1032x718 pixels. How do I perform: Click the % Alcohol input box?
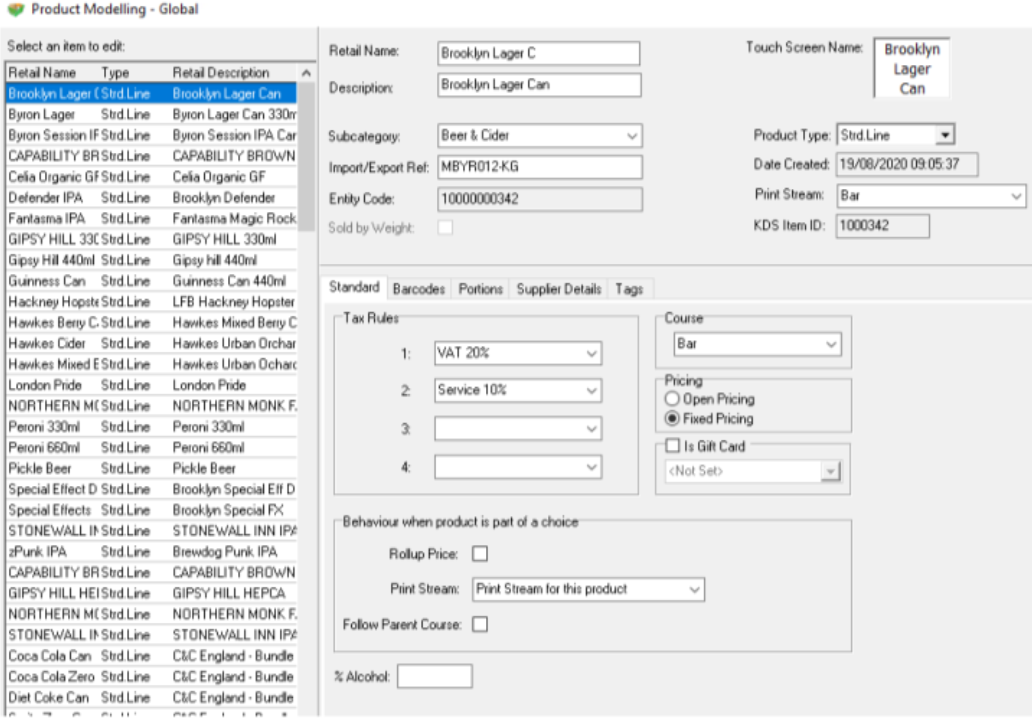434,677
